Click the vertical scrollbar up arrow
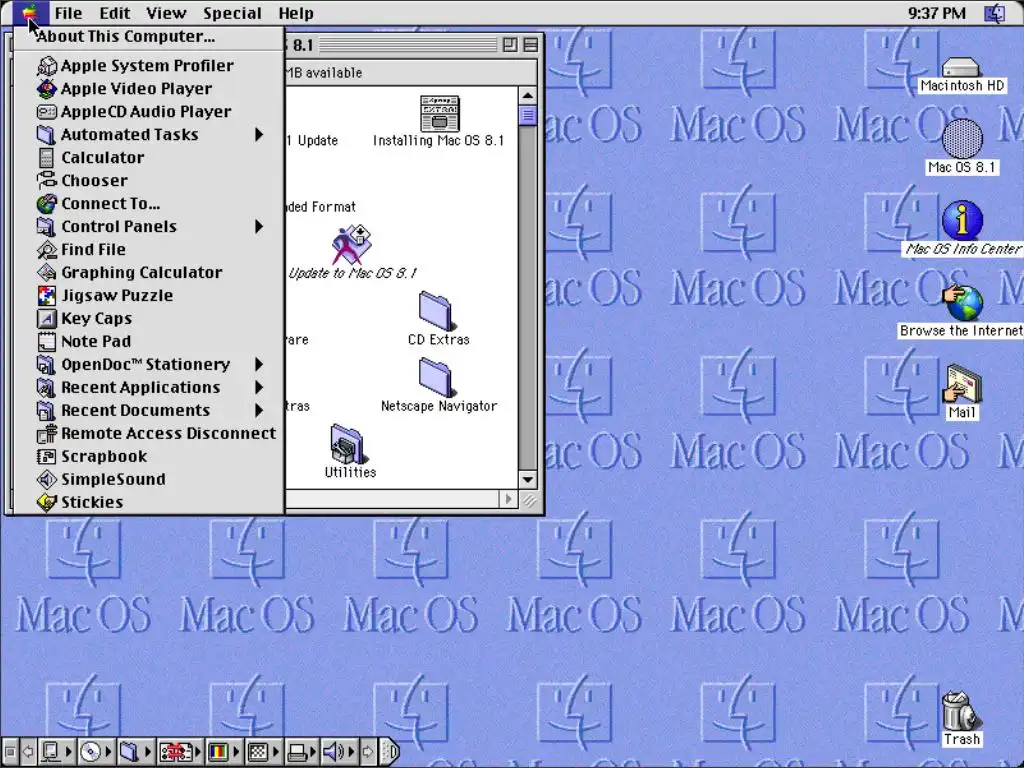Image resolution: width=1024 pixels, height=768 pixels. coord(528,95)
